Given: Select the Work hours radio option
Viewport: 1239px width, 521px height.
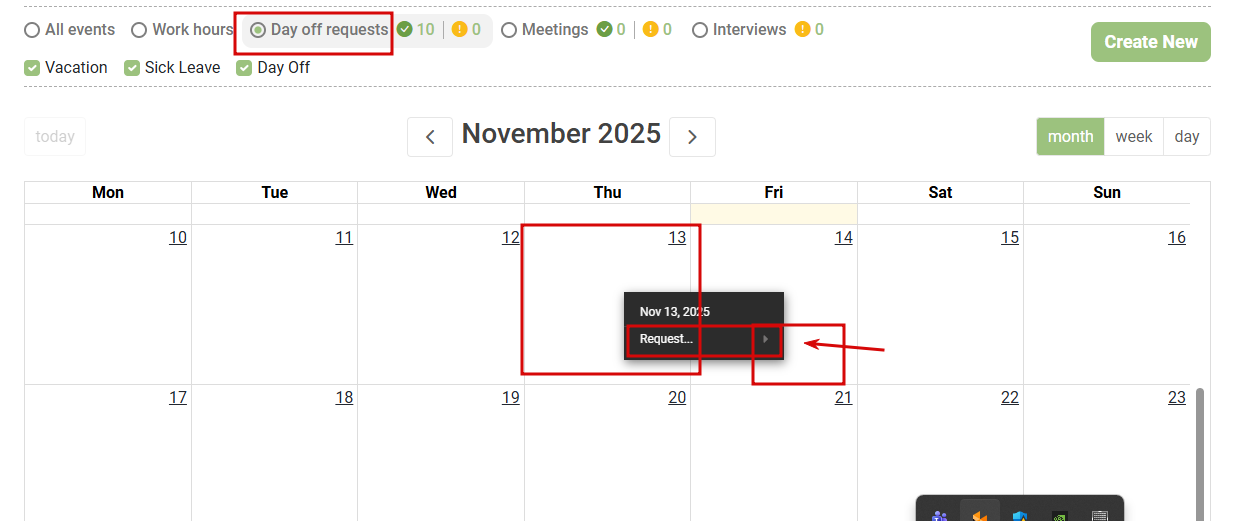Looking at the screenshot, I should (140, 30).
